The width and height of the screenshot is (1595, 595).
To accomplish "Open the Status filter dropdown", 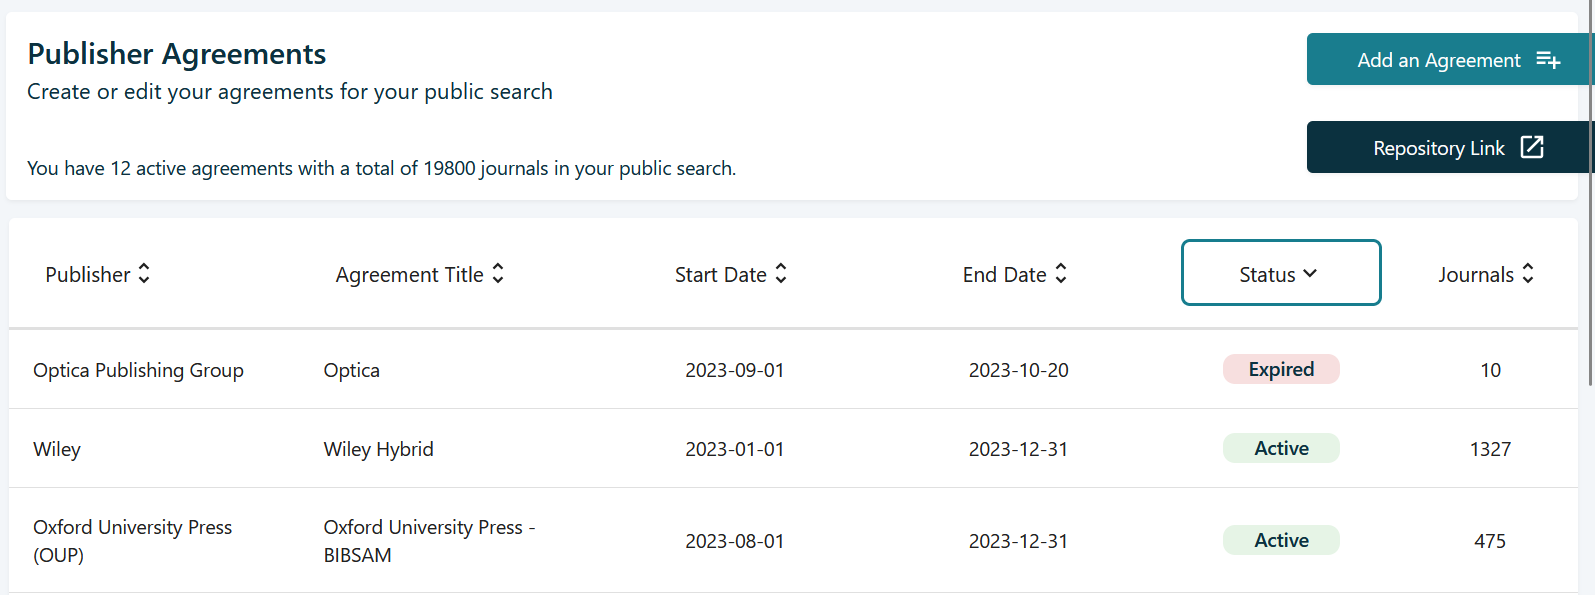I will click(x=1281, y=272).
